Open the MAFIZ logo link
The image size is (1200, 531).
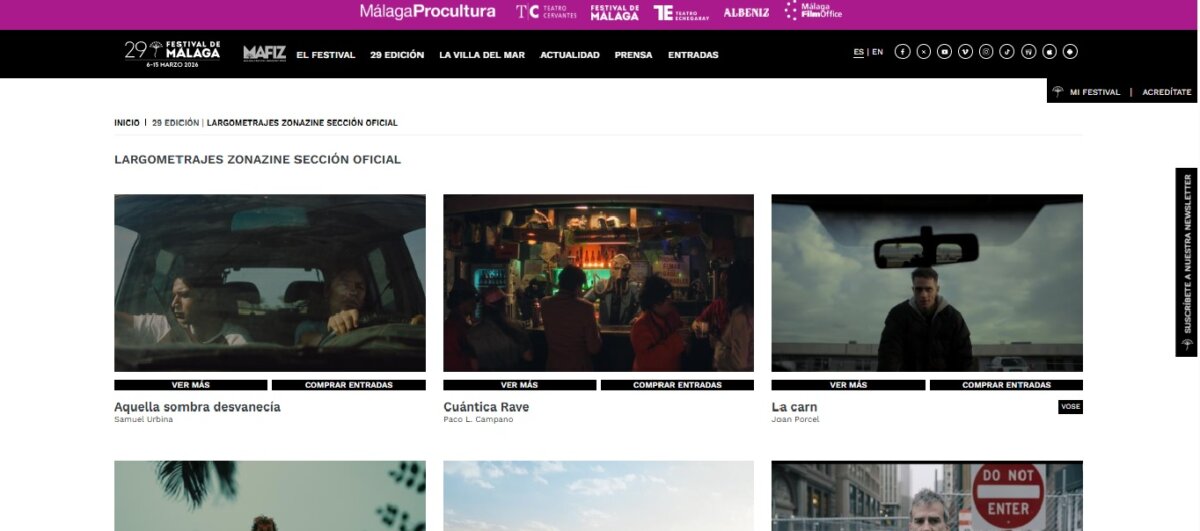pyautogui.click(x=264, y=54)
